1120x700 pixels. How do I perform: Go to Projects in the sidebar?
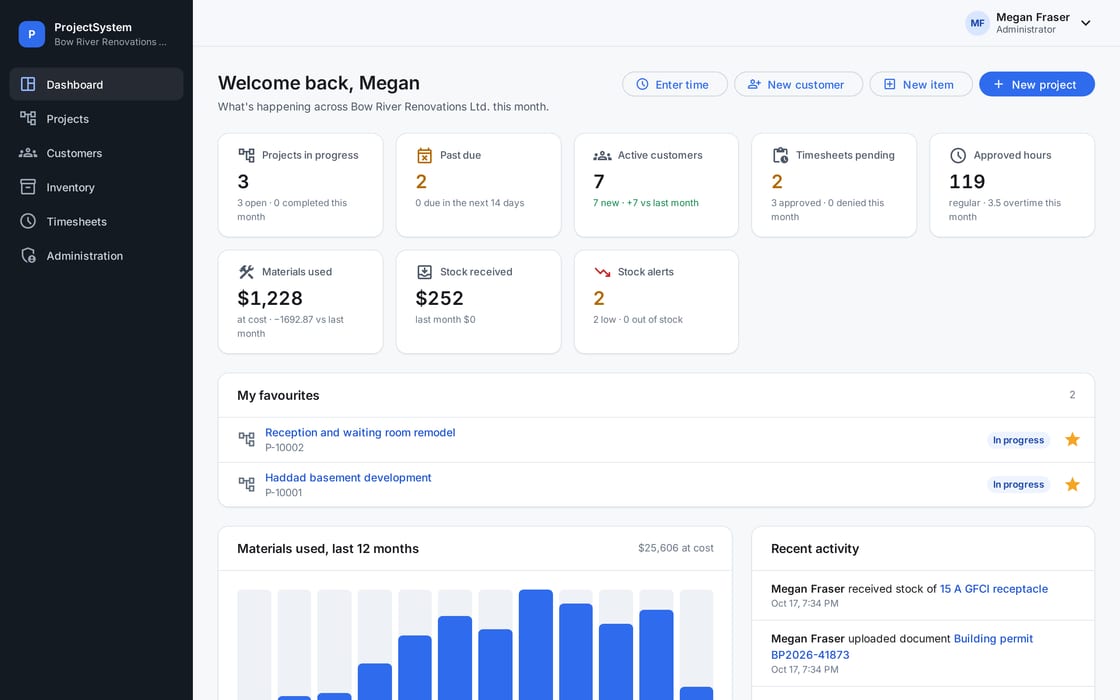(96, 119)
